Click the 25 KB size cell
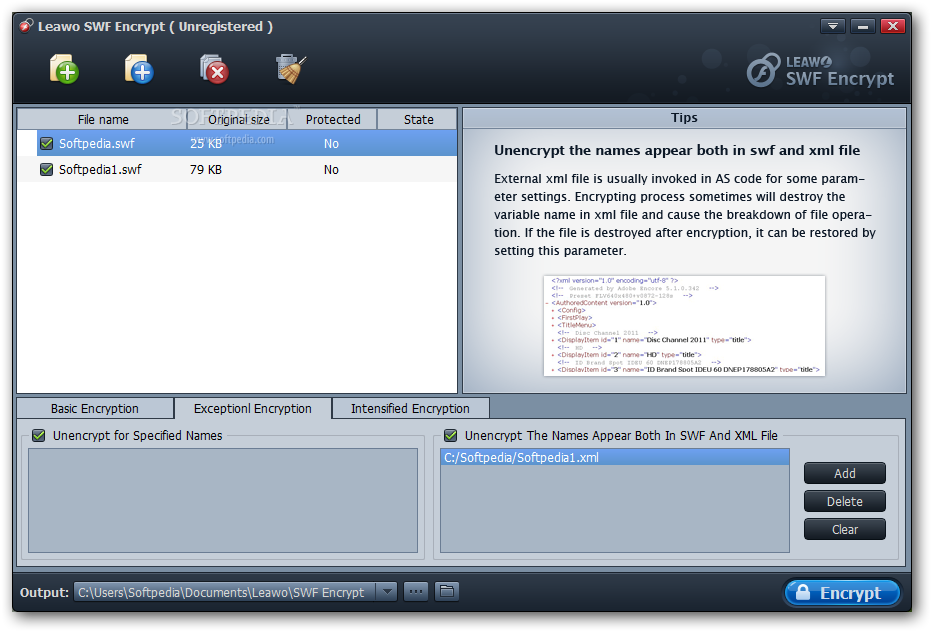The width and height of the screenshot is (932, 632). (x=206, y=143)
